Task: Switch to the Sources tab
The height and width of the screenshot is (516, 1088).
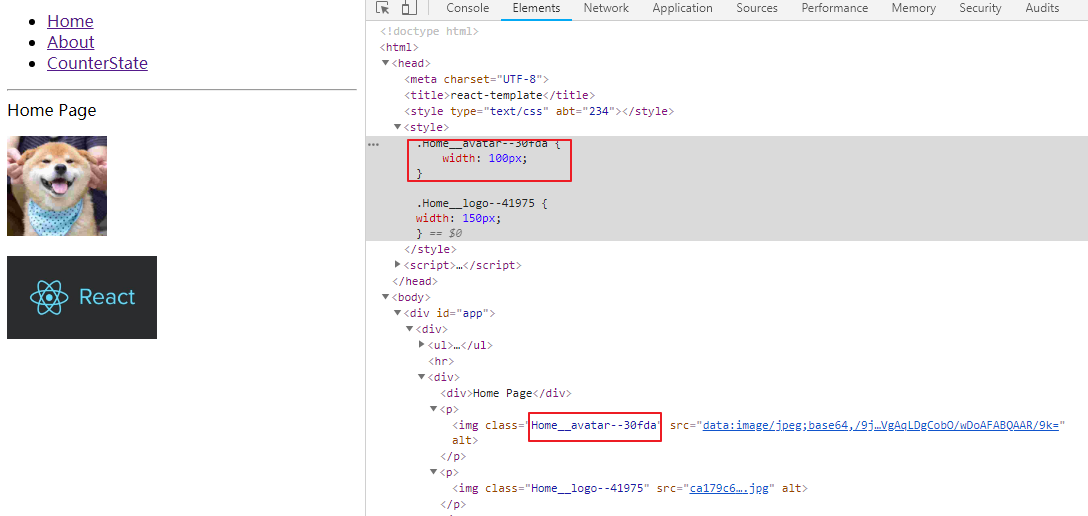Action: click(x=757, y=8)
